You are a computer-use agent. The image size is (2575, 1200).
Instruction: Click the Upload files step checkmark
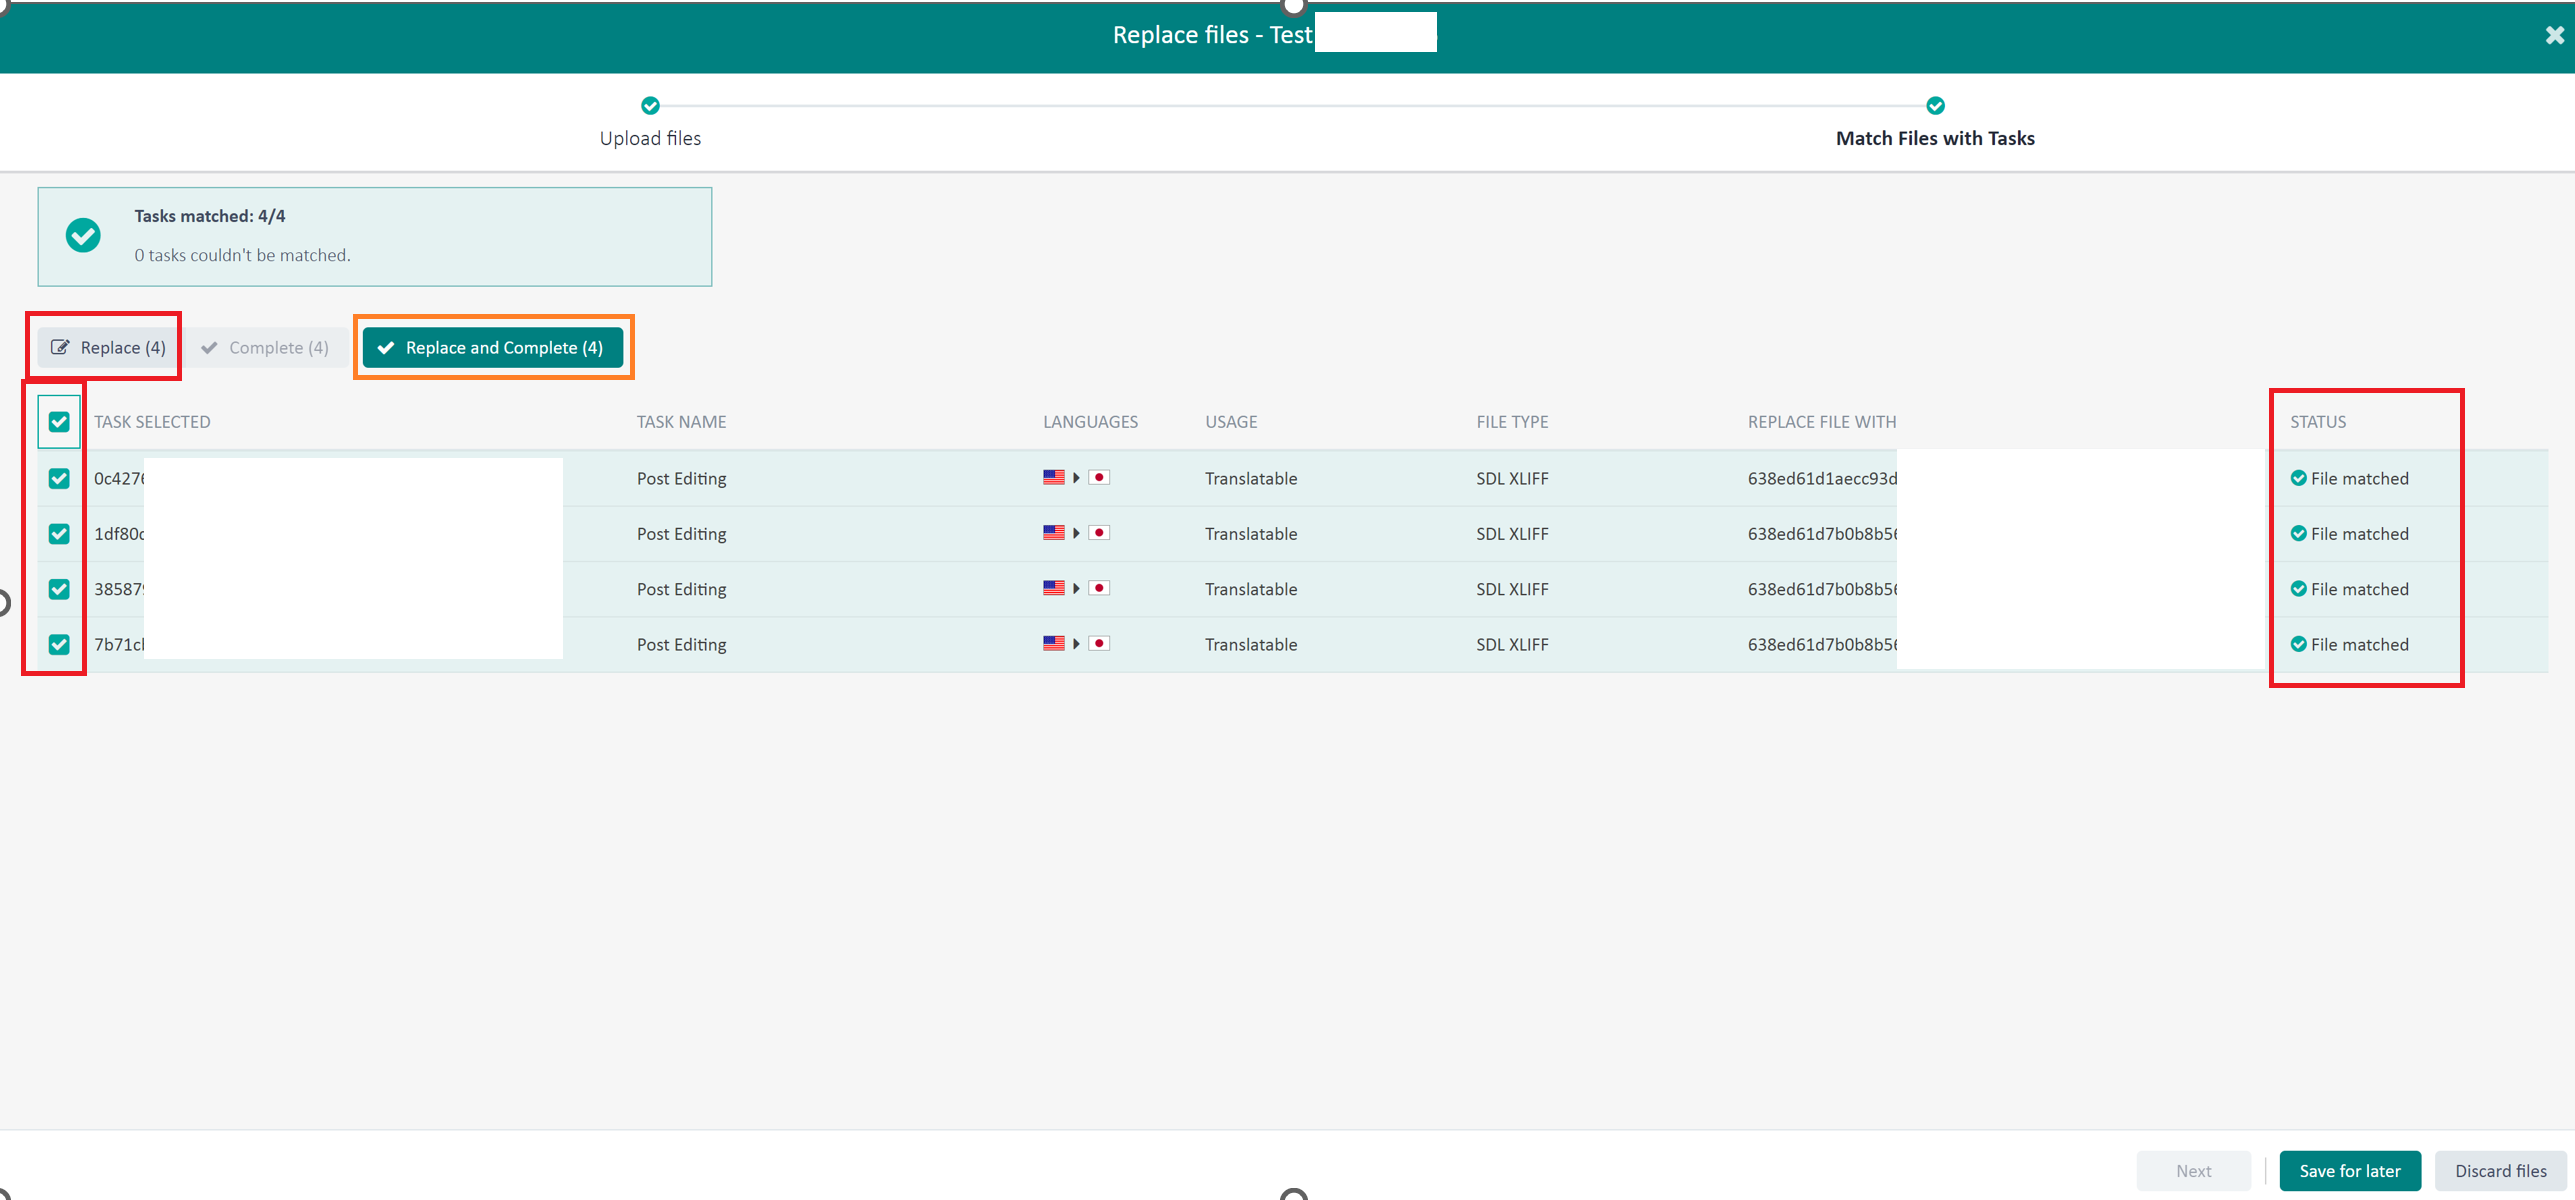pos(650,105)
